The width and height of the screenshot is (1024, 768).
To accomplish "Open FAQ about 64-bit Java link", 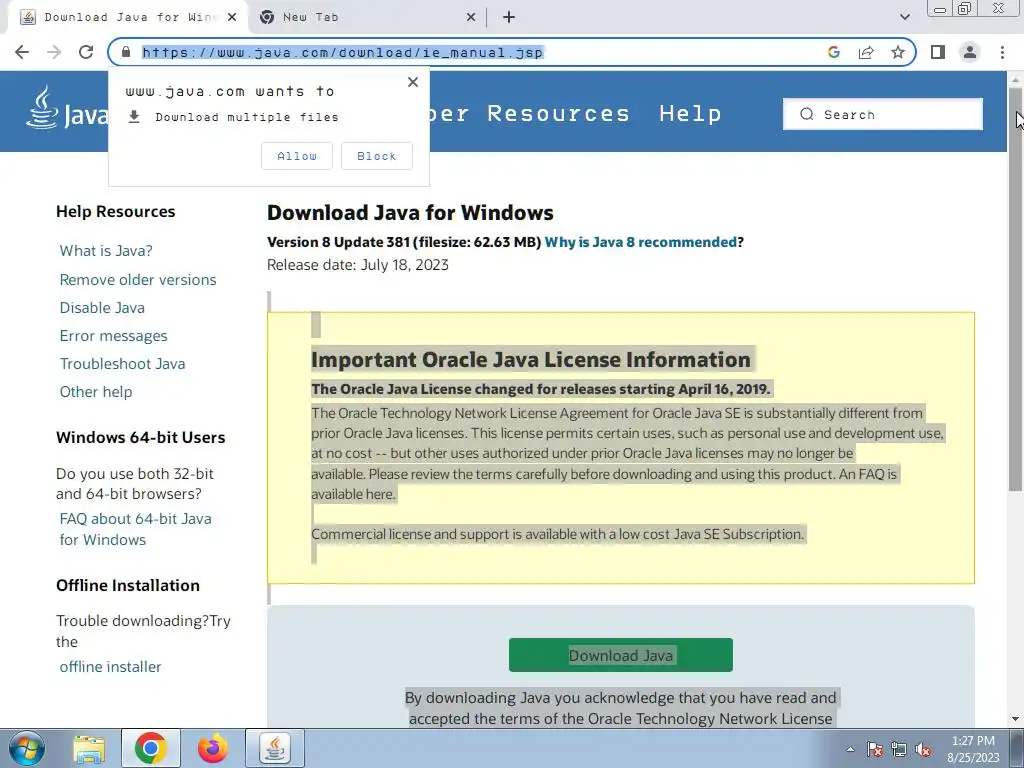I will point(135,529).
